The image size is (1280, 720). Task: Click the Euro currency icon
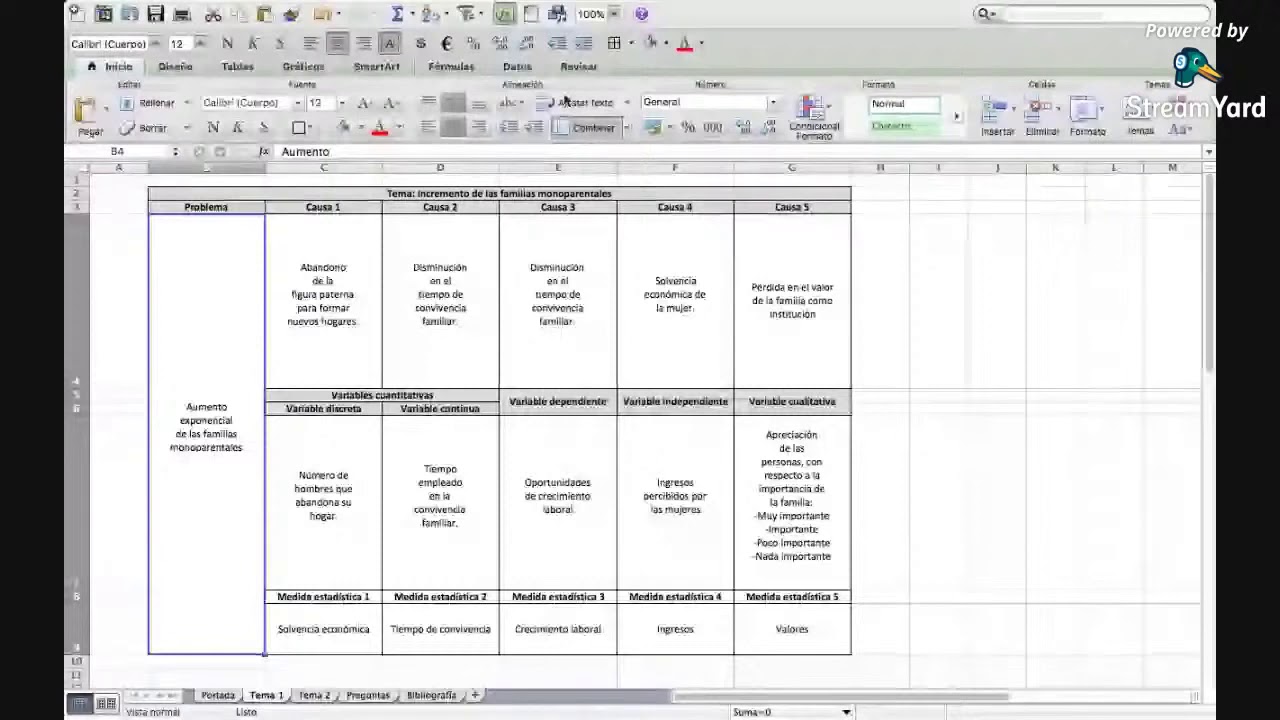(x=446, y=43)
